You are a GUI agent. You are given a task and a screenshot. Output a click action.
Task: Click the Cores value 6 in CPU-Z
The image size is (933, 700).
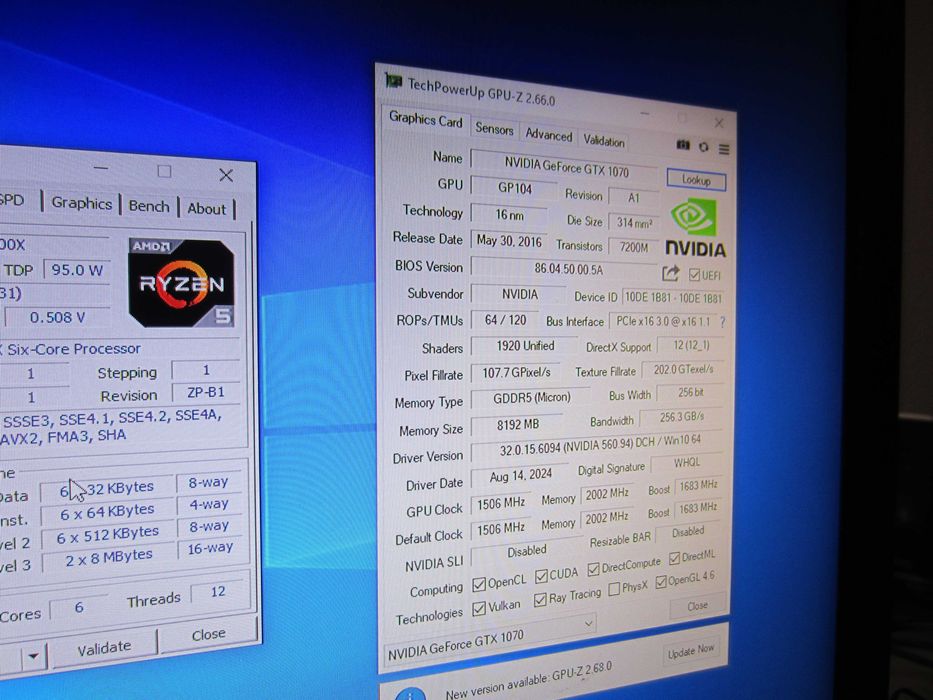click(79, 607)
